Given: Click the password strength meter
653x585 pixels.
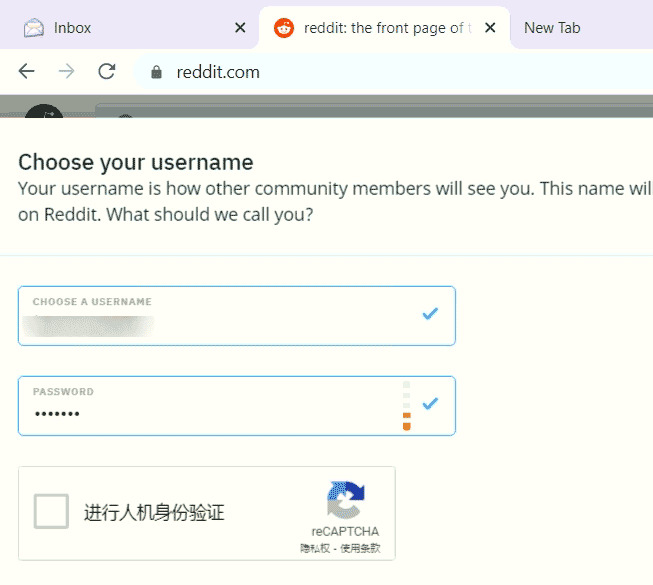Looking at the screenshot, I should 406,405.
